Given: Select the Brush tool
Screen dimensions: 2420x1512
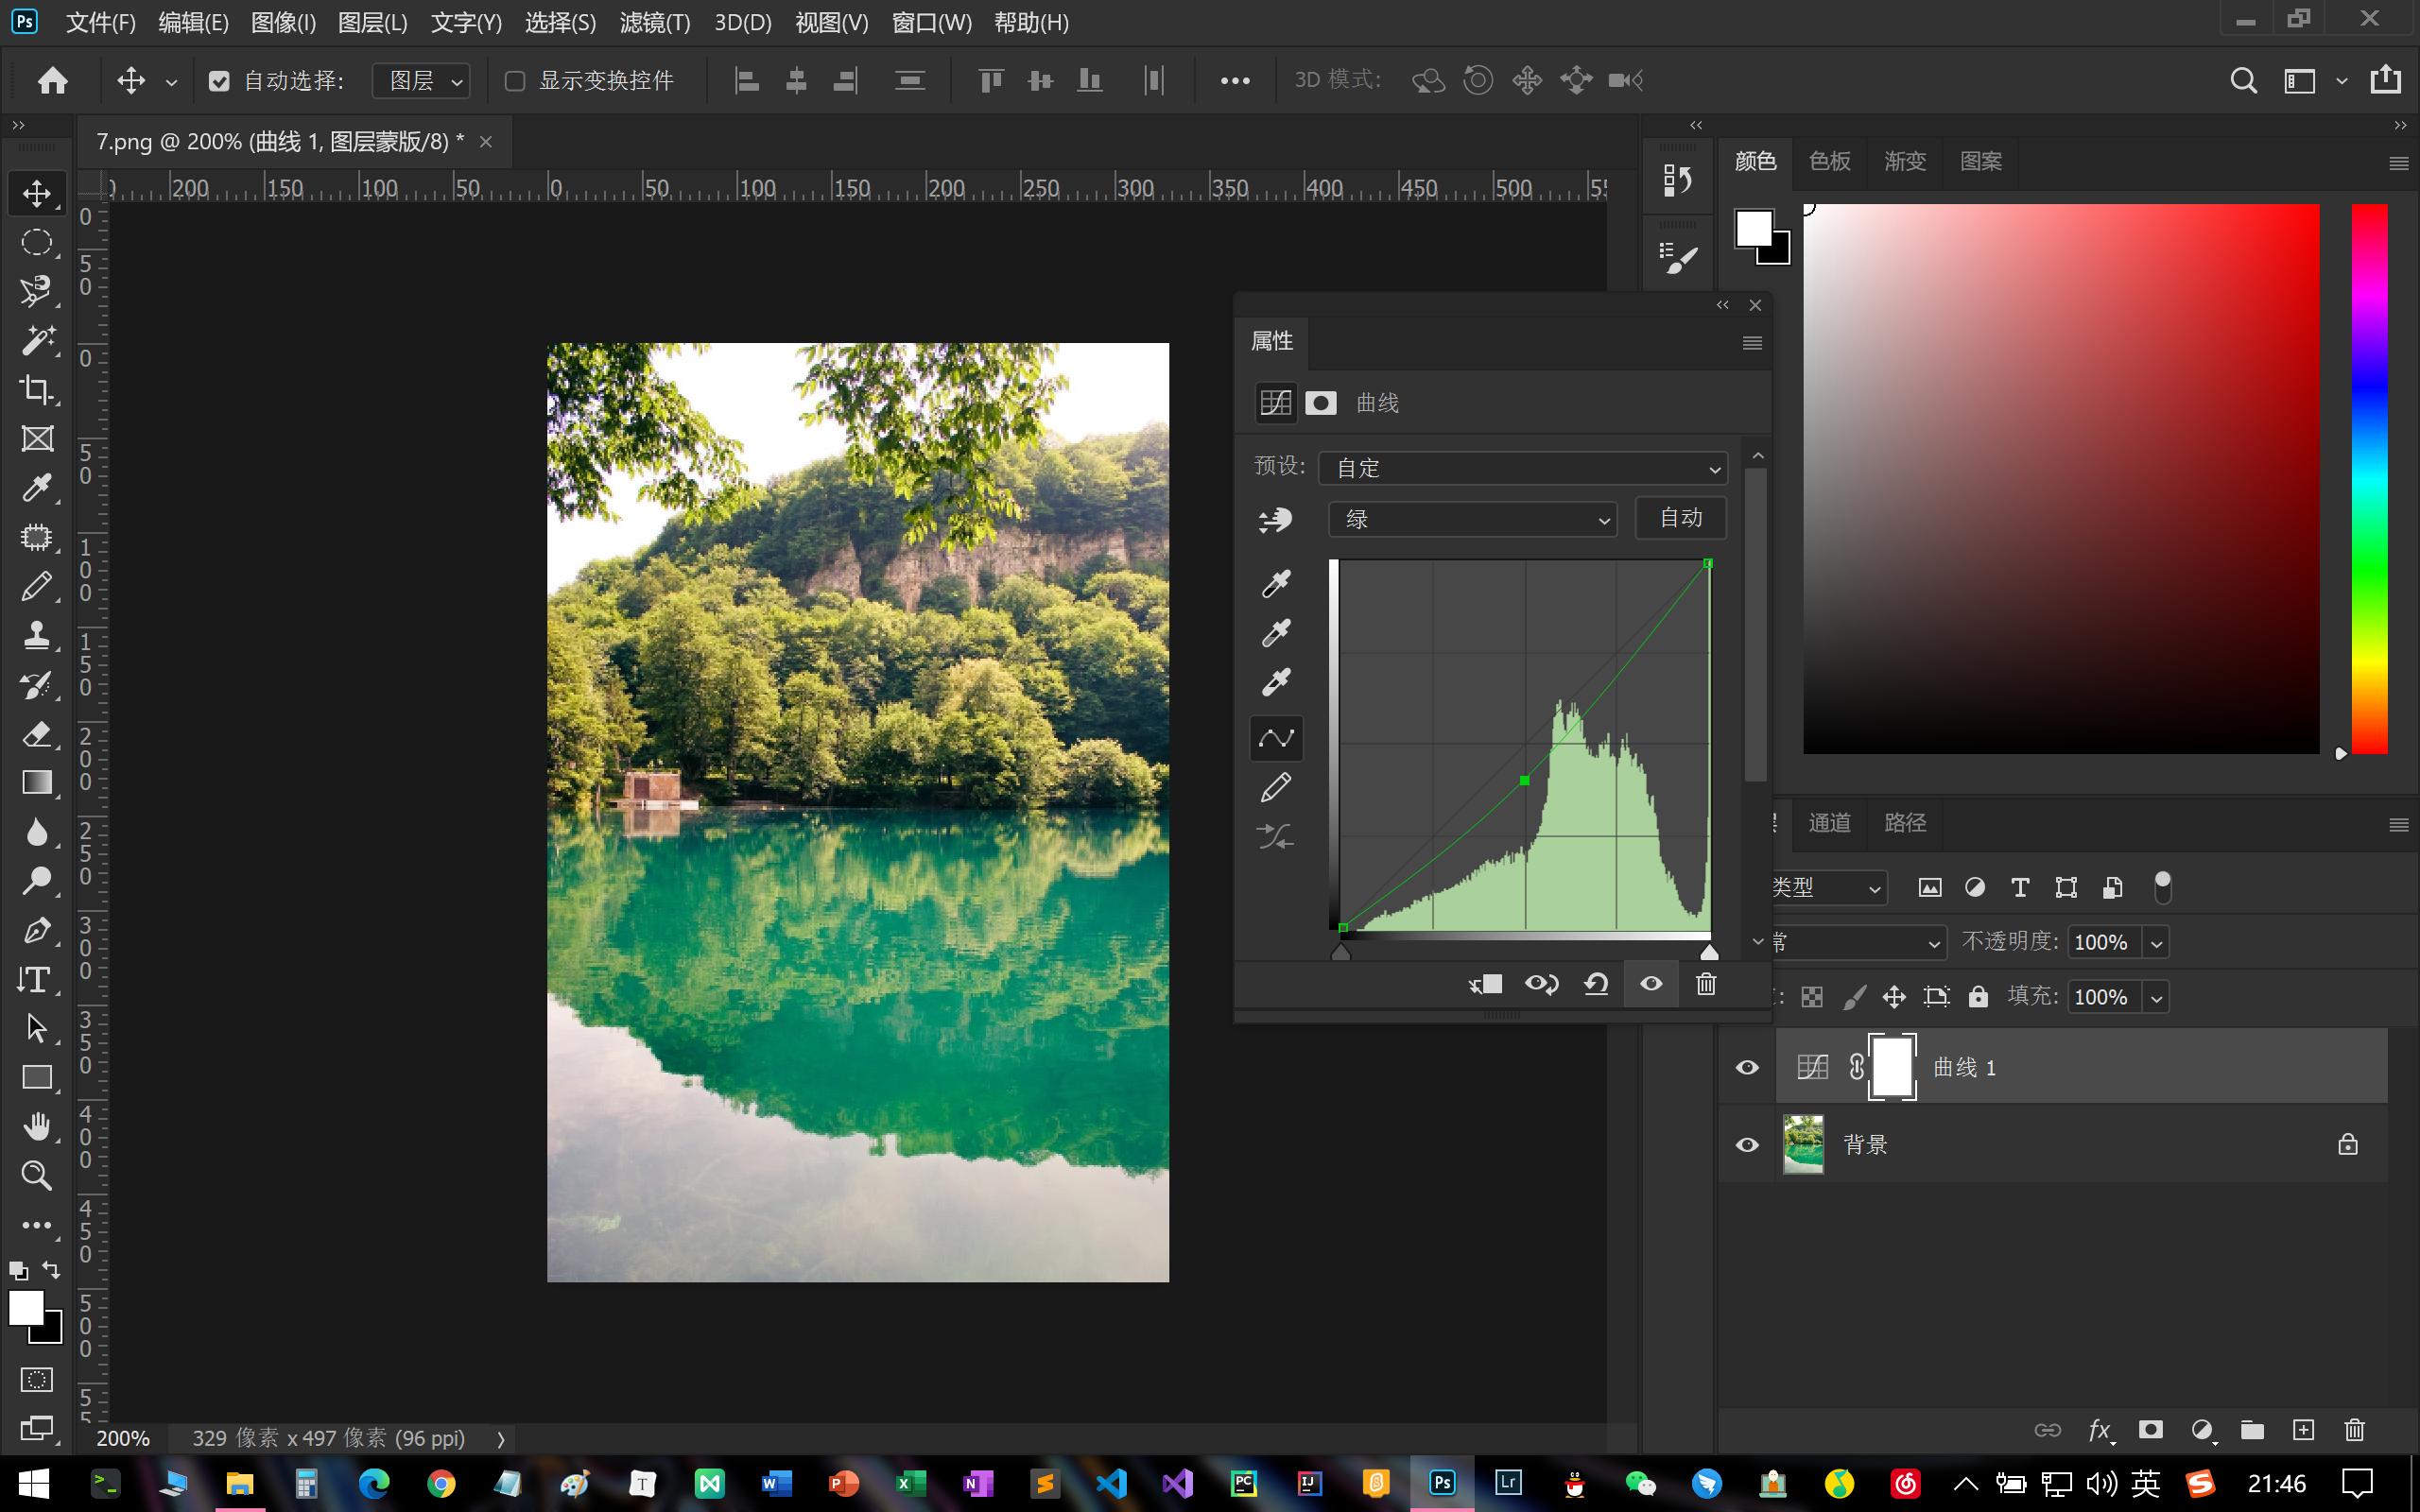Looking at the screenshot, I should (37, 586).
